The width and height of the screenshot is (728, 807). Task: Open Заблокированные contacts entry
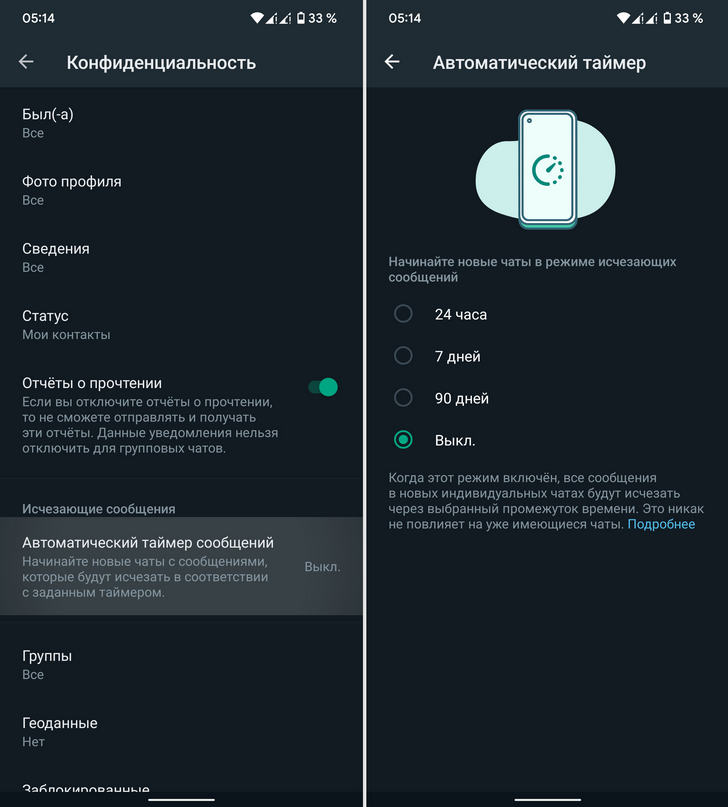pos(182,787)
